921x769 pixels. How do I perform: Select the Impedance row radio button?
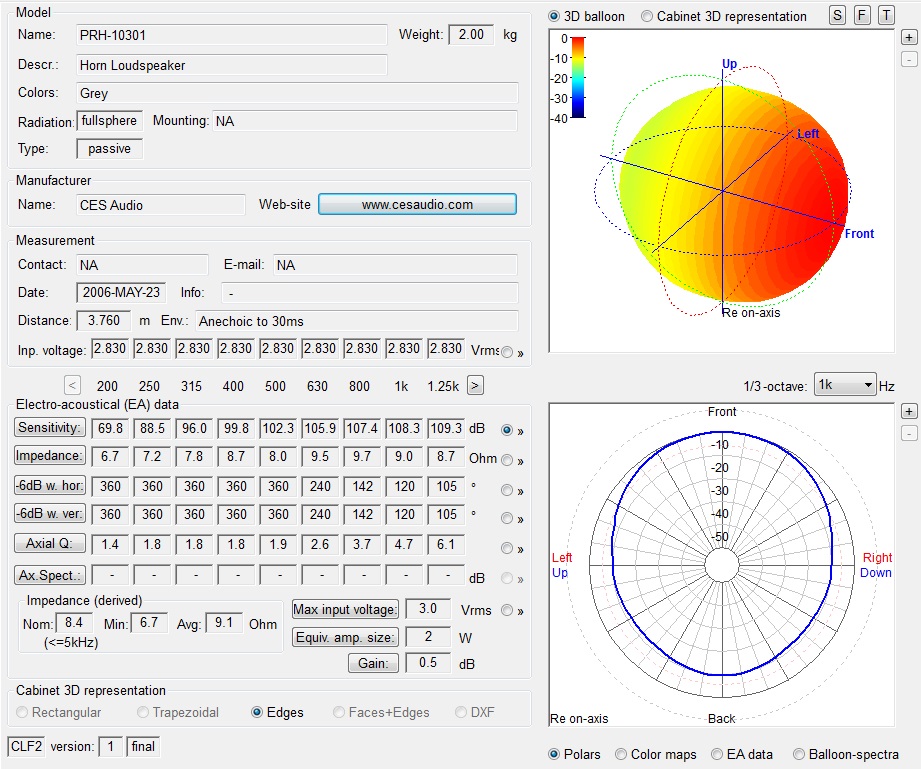point(507,460)
